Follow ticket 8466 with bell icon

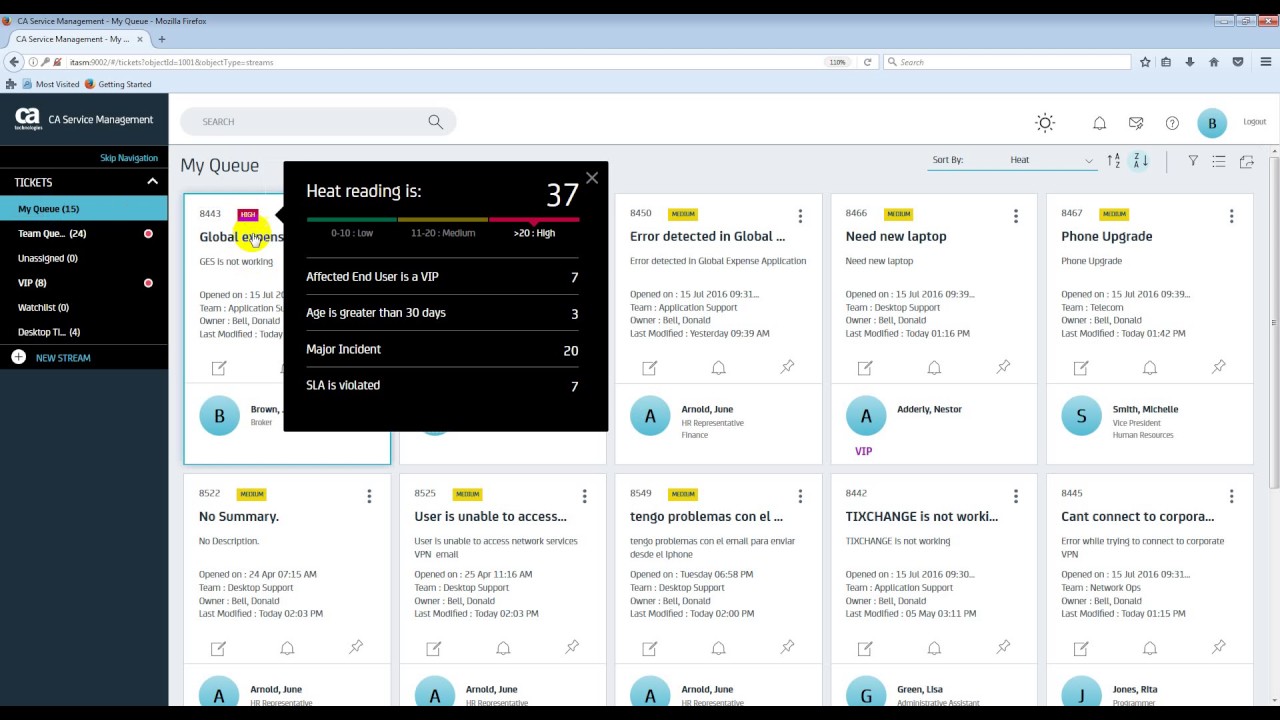[x=934, y=368]
